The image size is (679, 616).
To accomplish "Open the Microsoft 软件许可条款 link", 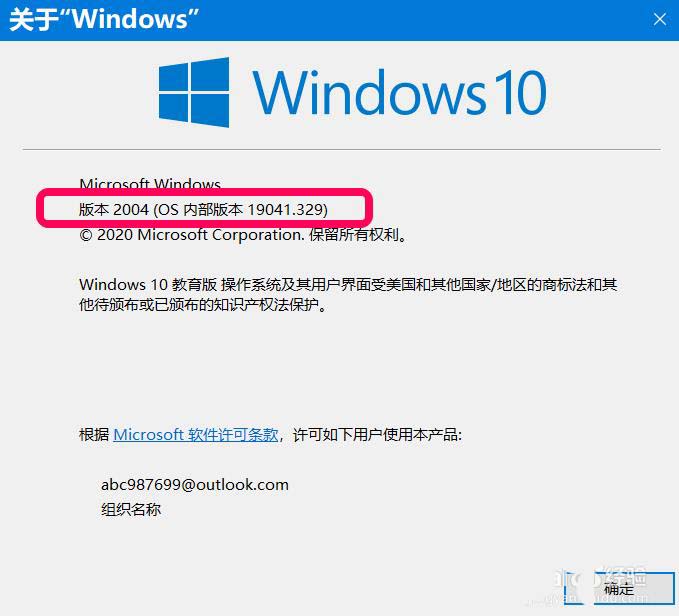I will 196,435.
